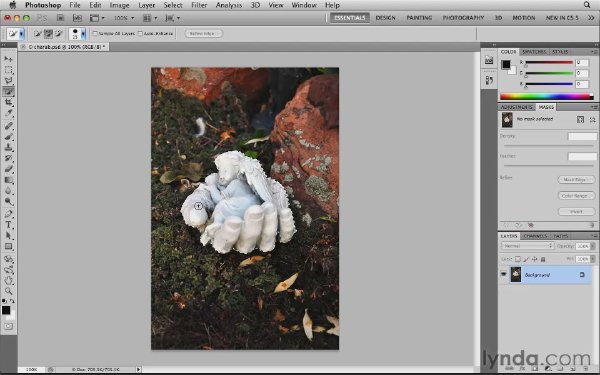Toggle Lock transparent pixels
The height and width of the screenshot is (375, 600).
click(517, 259)
